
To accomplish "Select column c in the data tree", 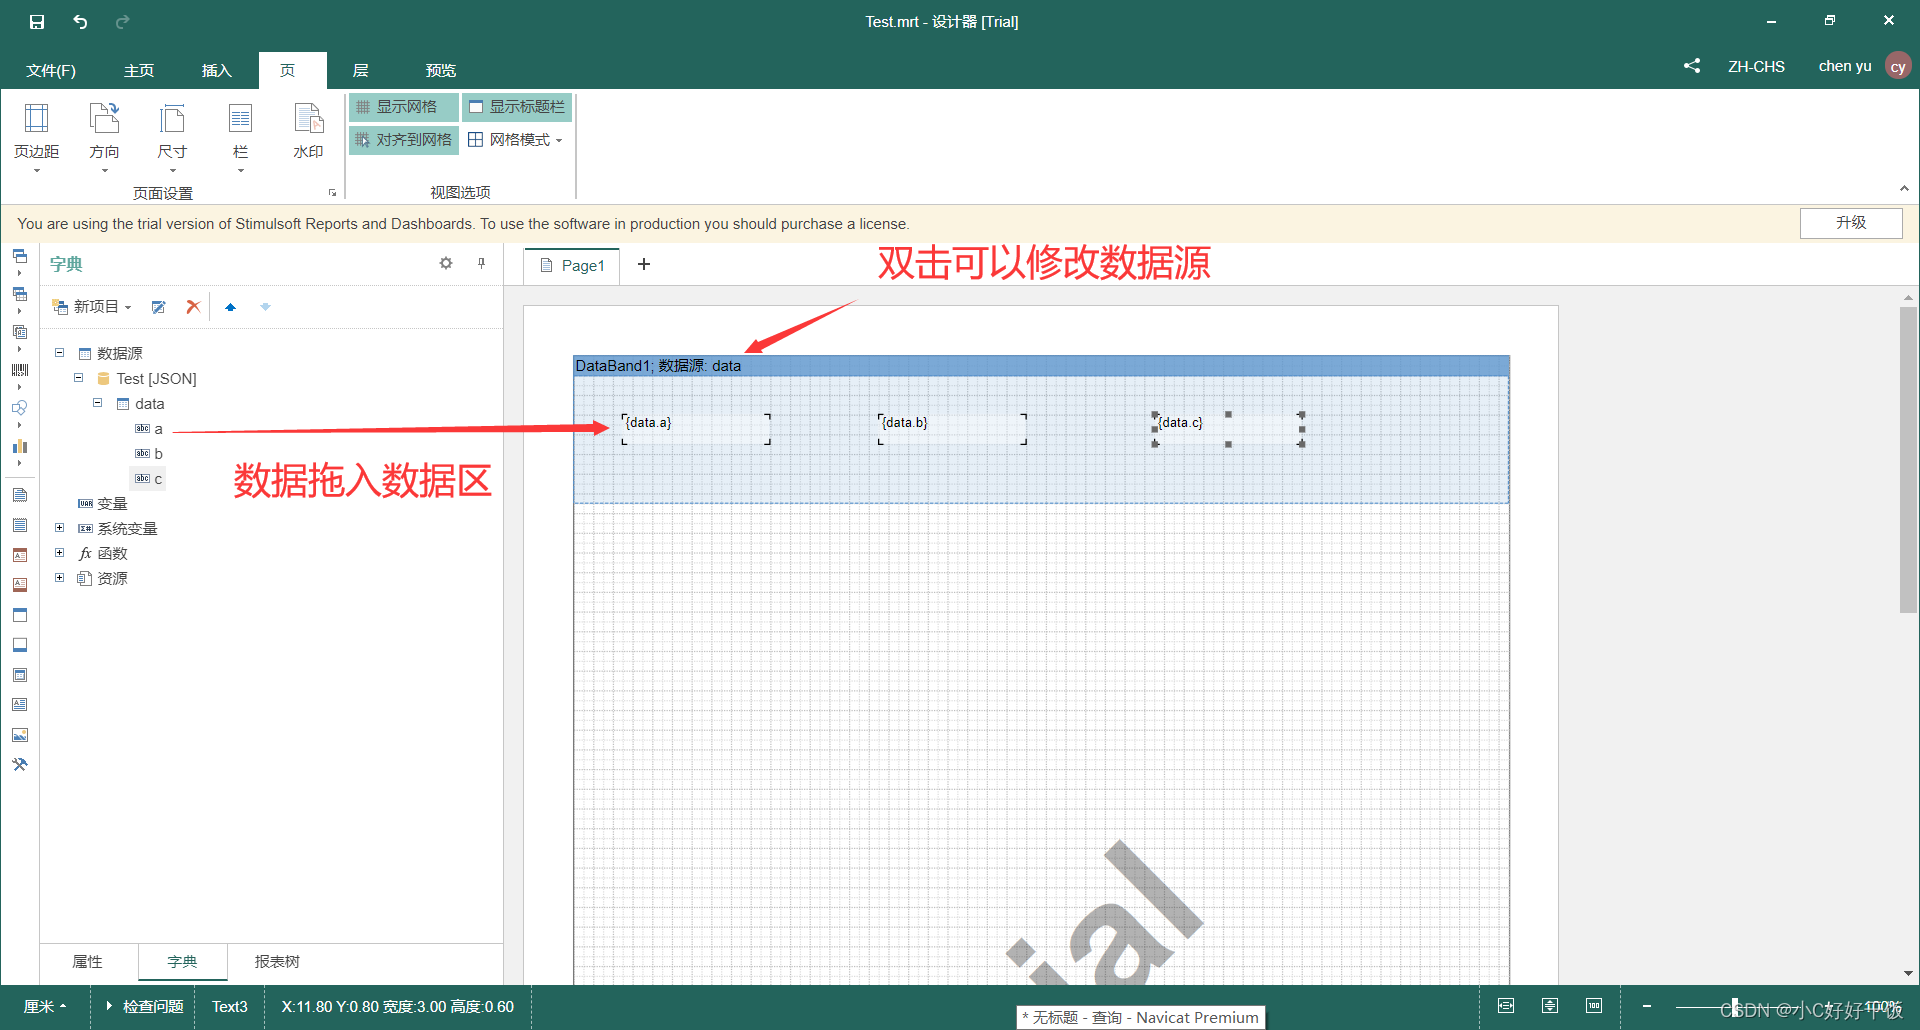I will tap(149, 479).
